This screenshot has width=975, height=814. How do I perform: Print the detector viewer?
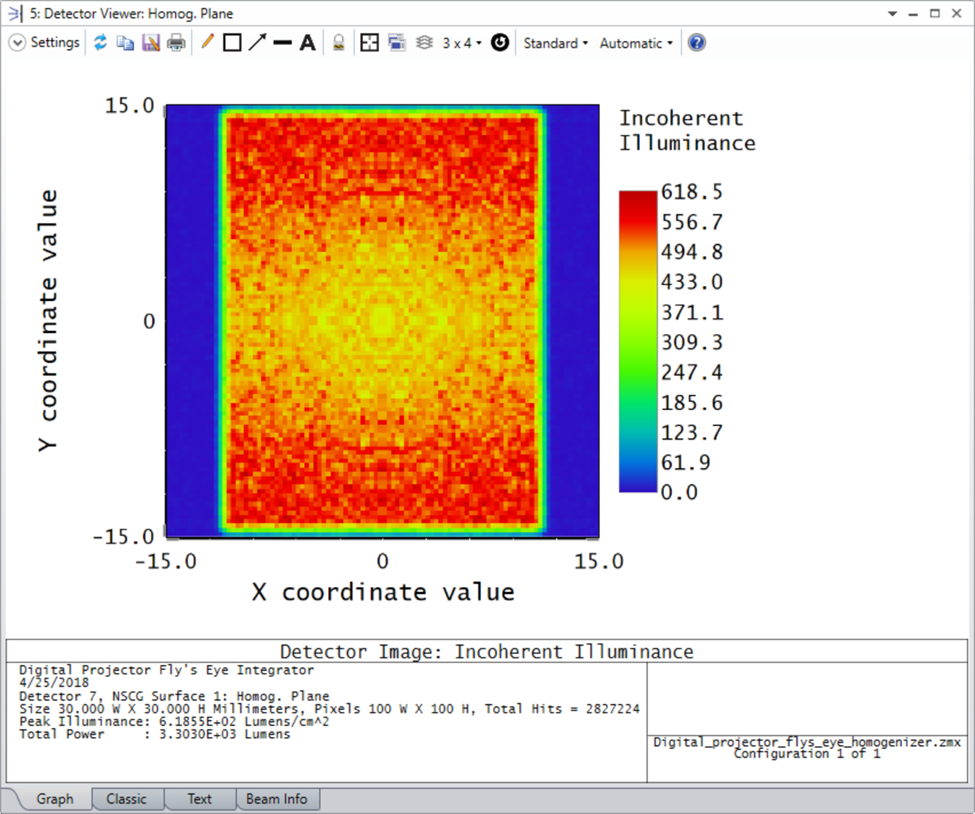177,42
